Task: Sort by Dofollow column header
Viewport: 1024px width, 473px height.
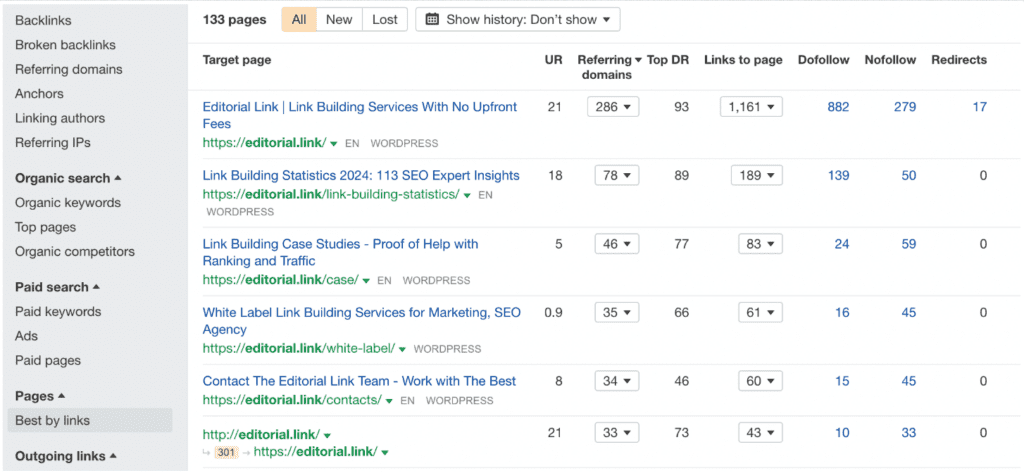Action: pyautogui.click(x=824, y=60)
